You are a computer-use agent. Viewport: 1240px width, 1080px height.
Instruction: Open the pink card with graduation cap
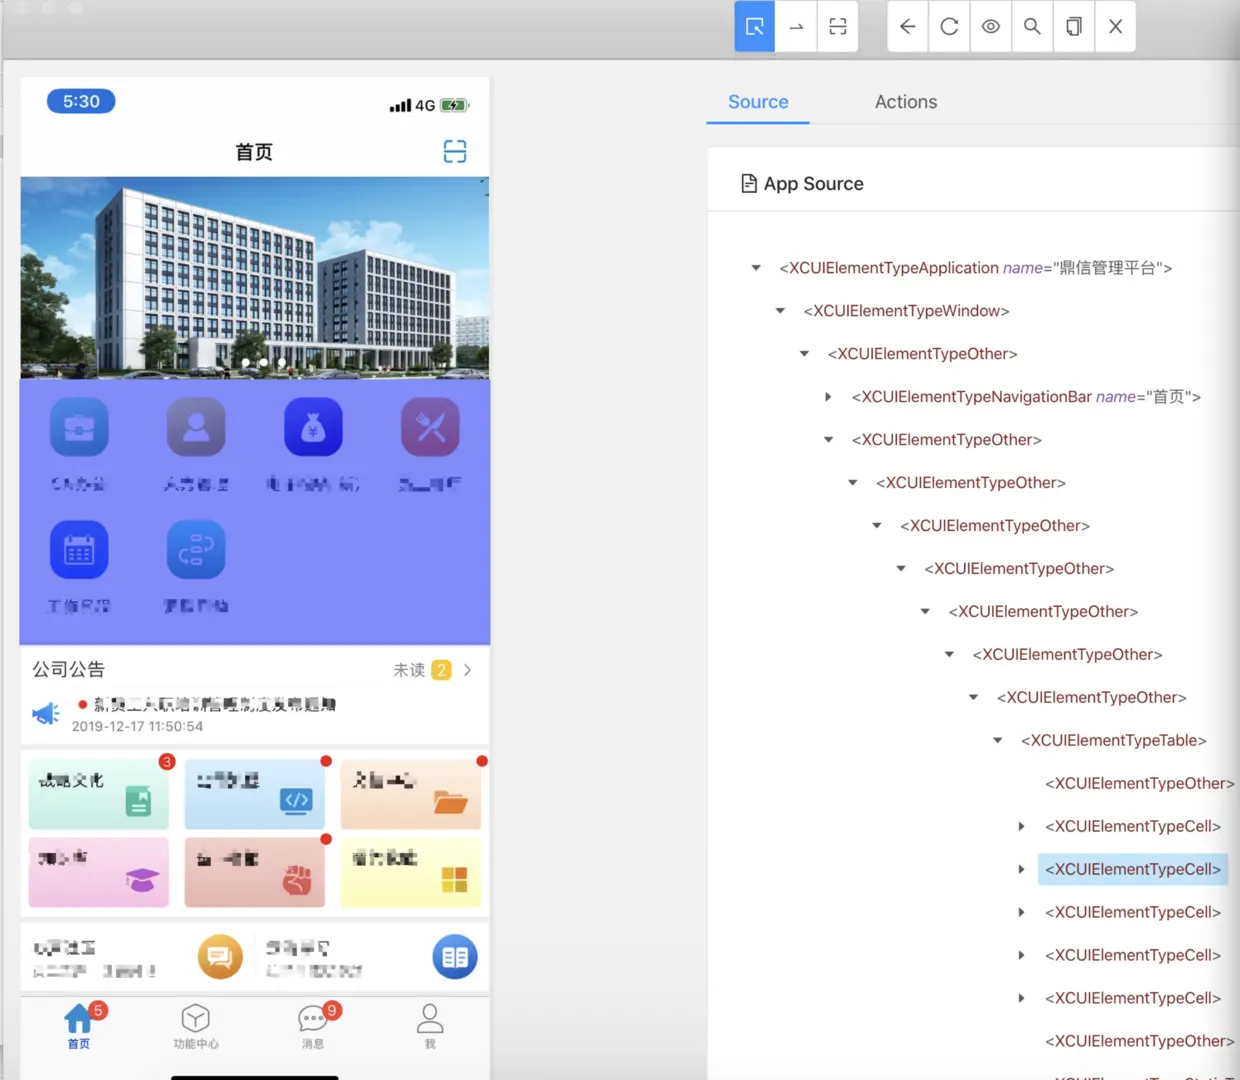[x=99, y=872]
